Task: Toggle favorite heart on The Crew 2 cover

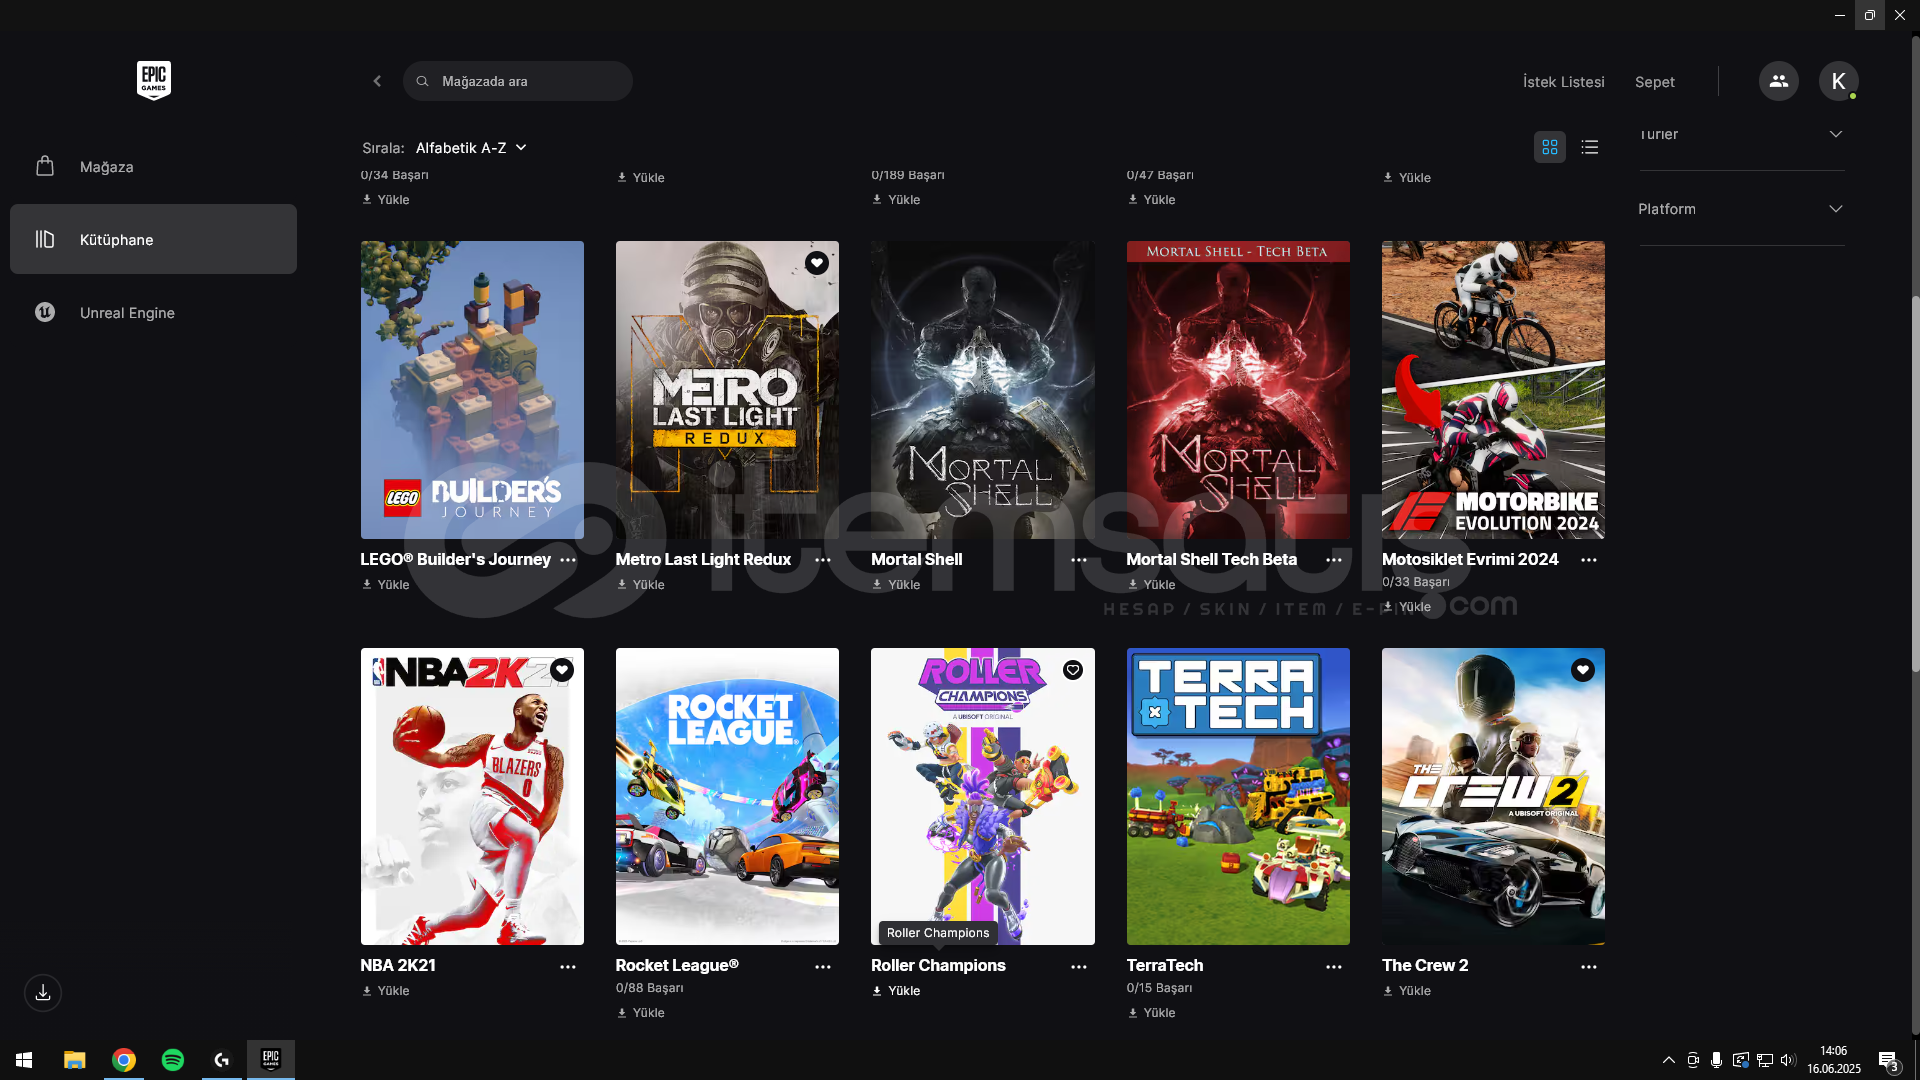Action: pyautogui.click(x=1583, y=670)
